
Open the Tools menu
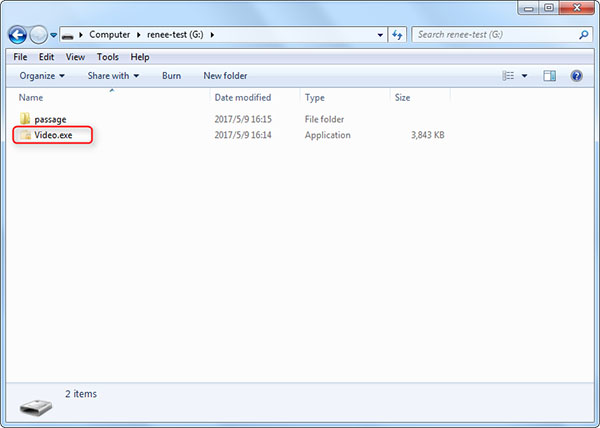[107, 57]
